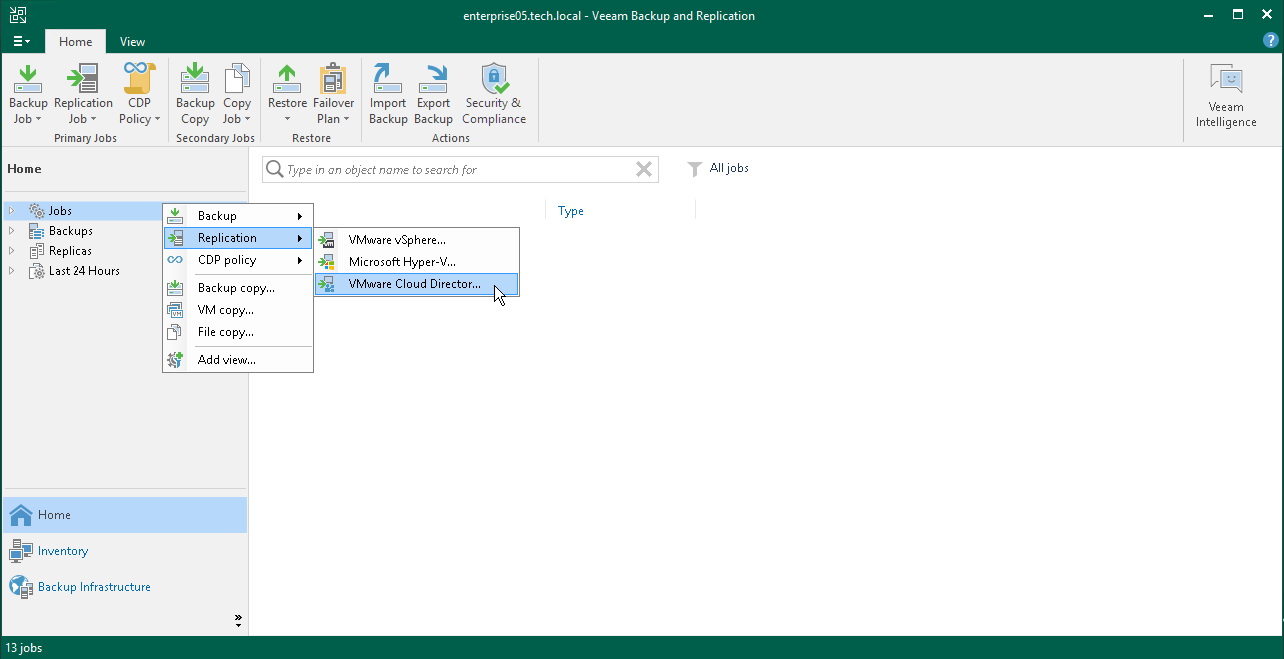1284x659 pixels.
Task: Click inside the object name search field
Action: pos(460,170)
